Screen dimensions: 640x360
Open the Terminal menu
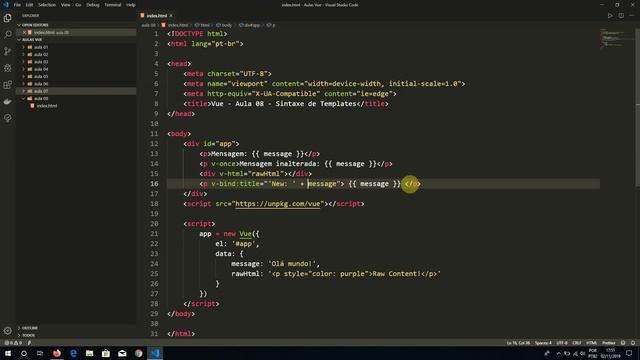click(x=113, y=5)
